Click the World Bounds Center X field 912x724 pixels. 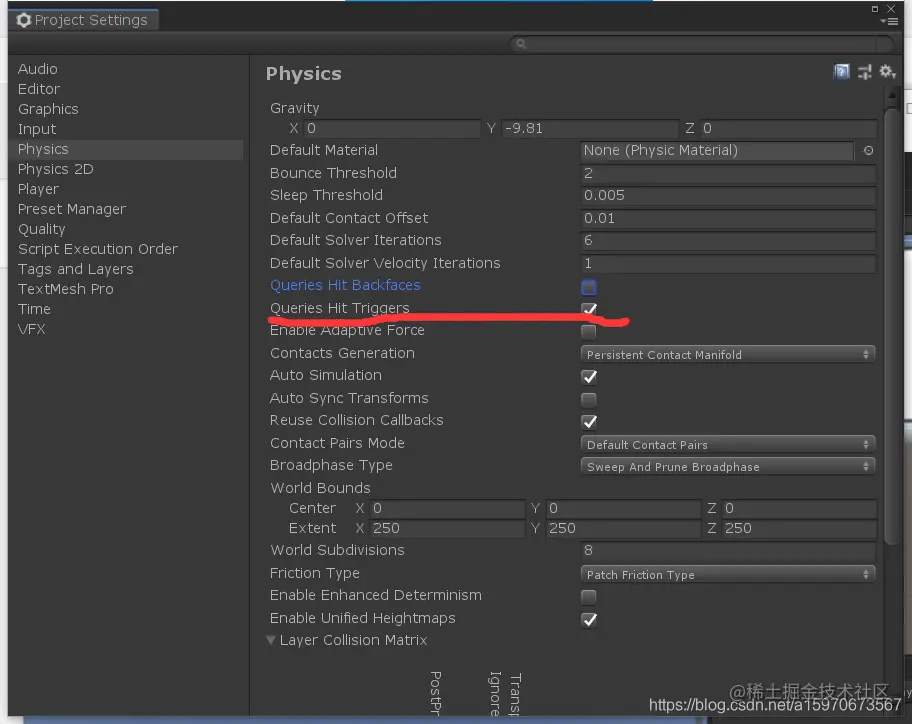[447, 509]
